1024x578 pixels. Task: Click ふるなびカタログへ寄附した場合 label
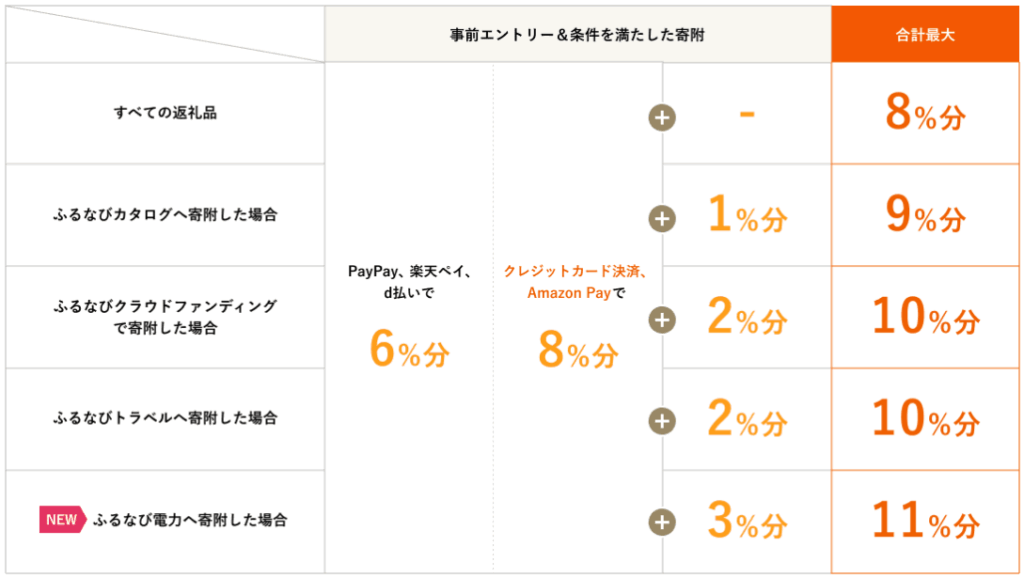165,214
